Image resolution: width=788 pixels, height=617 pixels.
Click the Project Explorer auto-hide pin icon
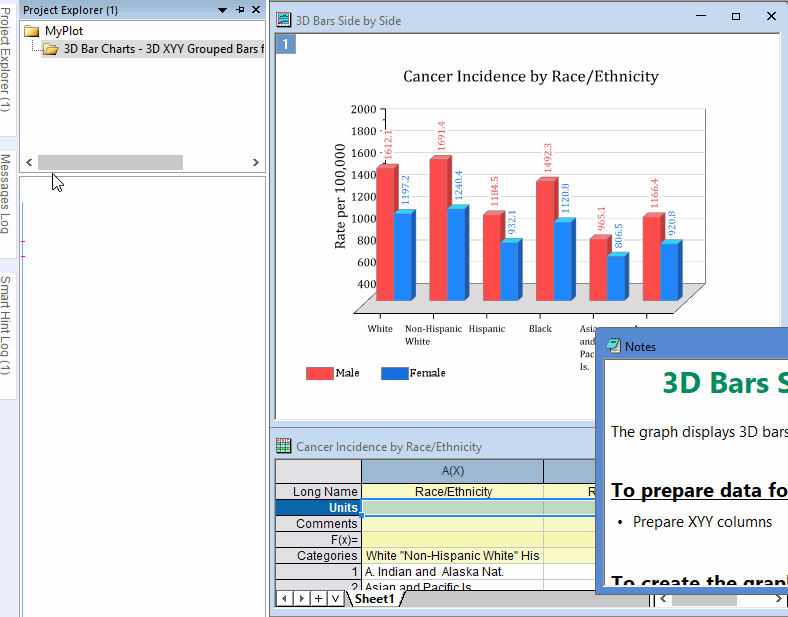click(x=240, y=10)
